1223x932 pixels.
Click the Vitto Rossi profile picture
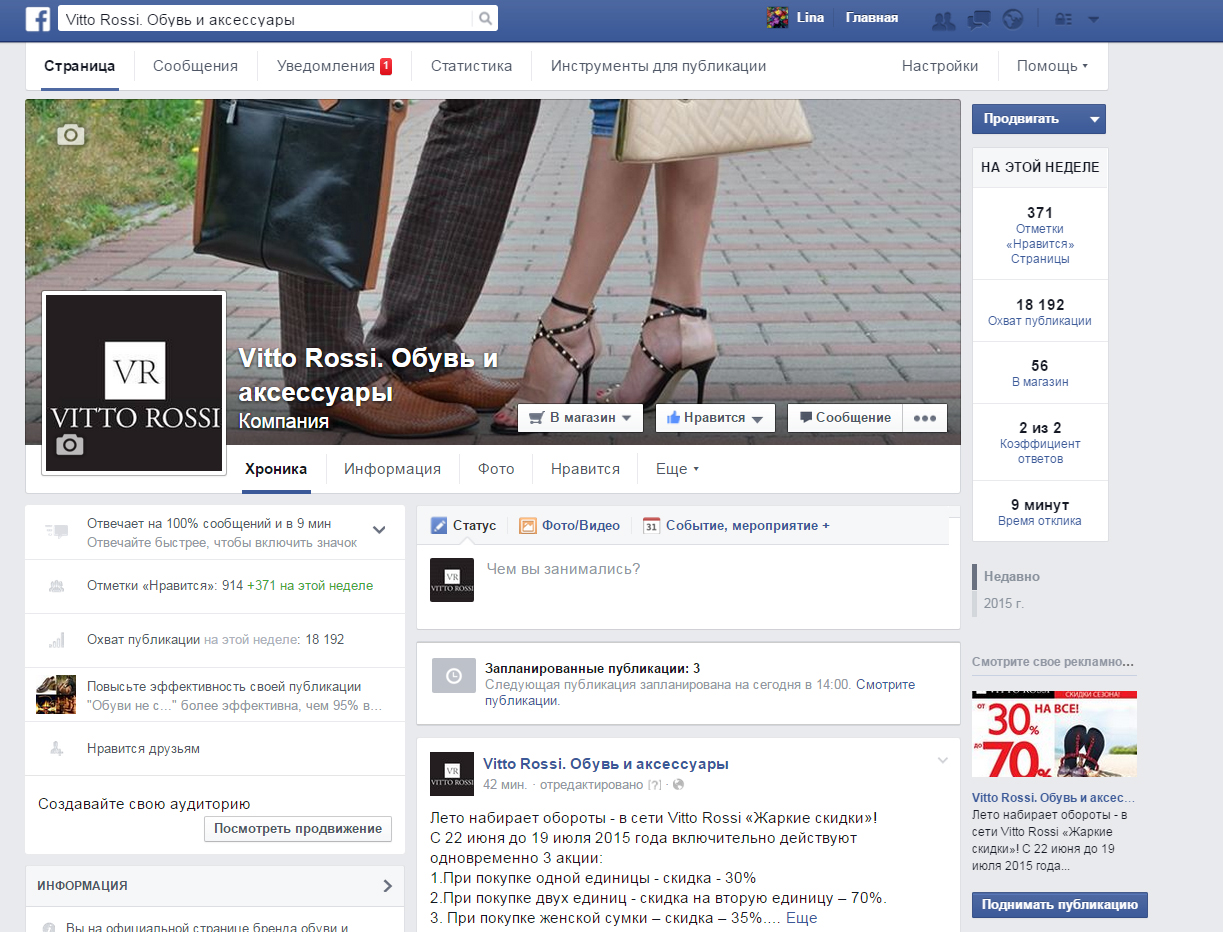[x=134, y=382]
